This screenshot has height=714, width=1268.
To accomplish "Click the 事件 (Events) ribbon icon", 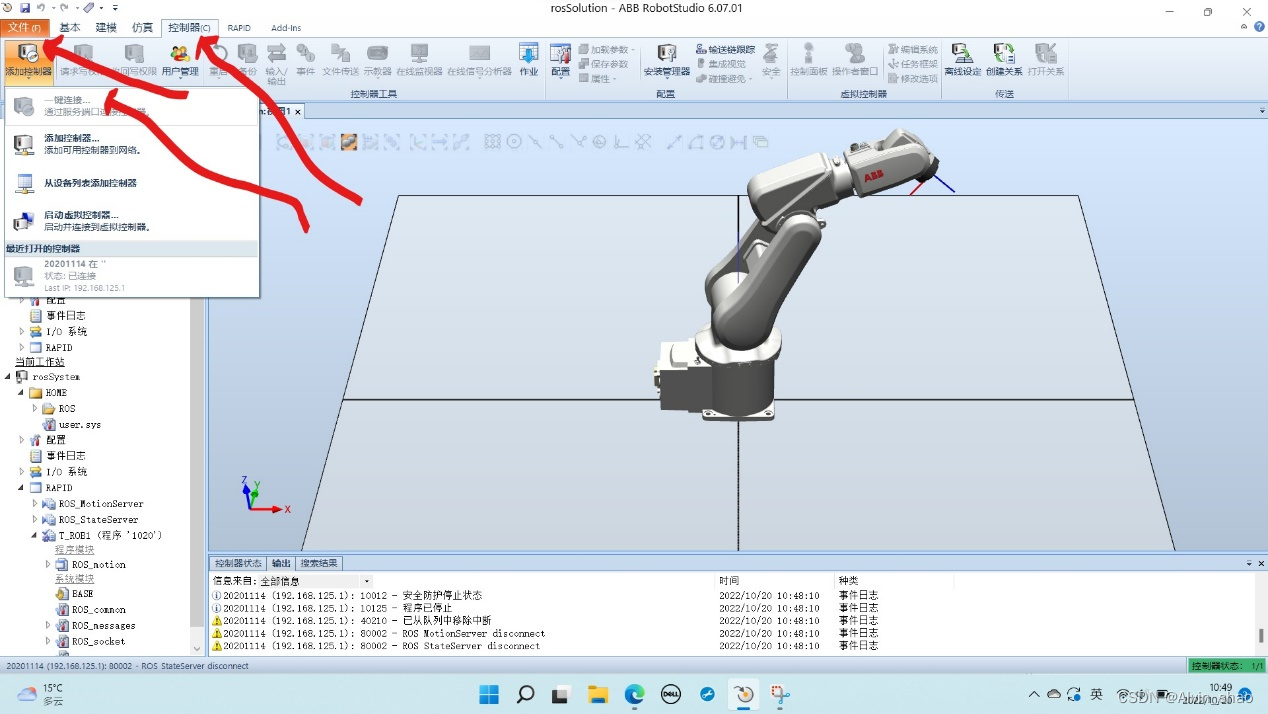I will (306, 60).
